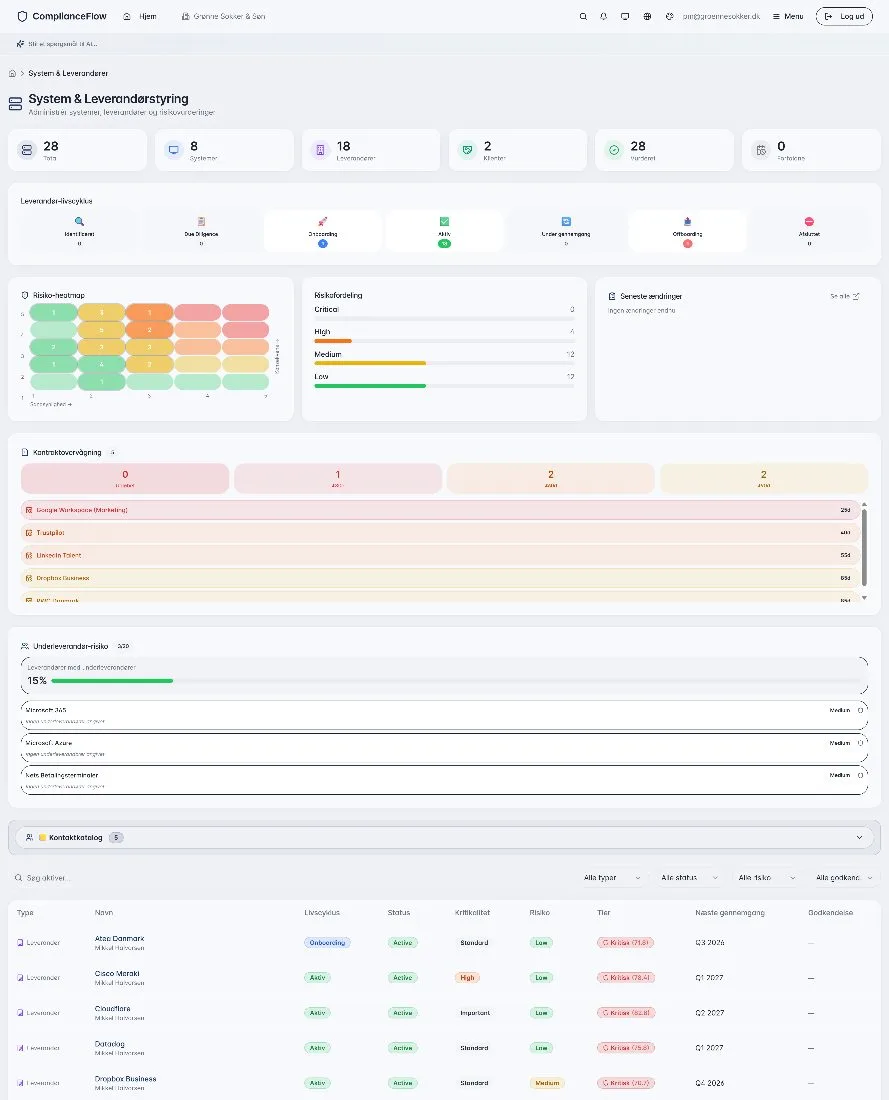Click the Under gennemgang lifecycle icon
The image size is (889, 1100).
(x=566, y=222)
